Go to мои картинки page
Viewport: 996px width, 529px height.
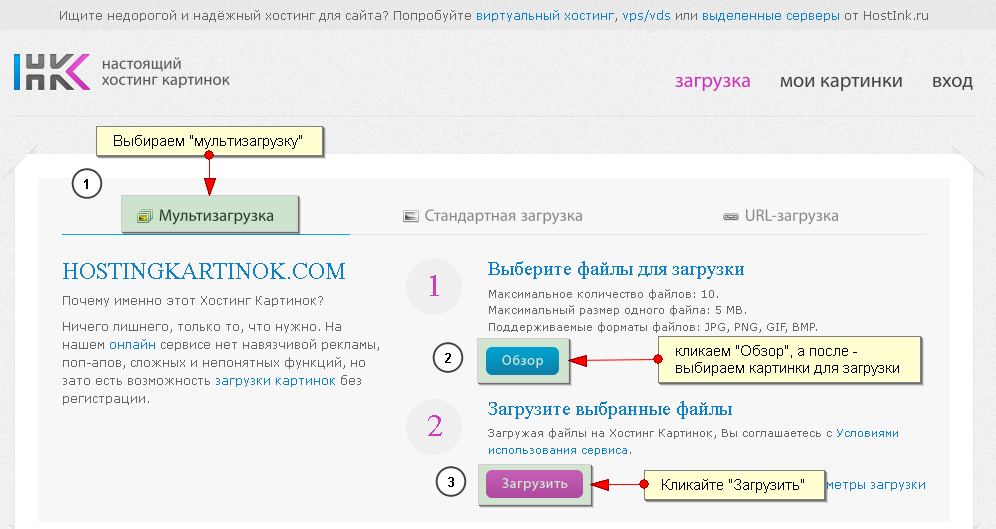pyautogui.click(x=841, y=81)
